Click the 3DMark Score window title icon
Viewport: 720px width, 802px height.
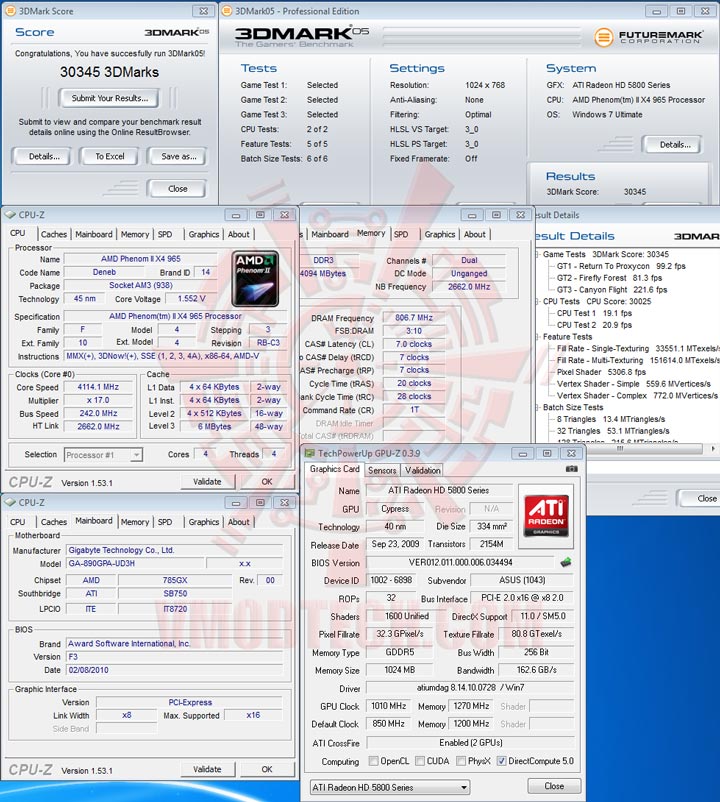(11, 11)
